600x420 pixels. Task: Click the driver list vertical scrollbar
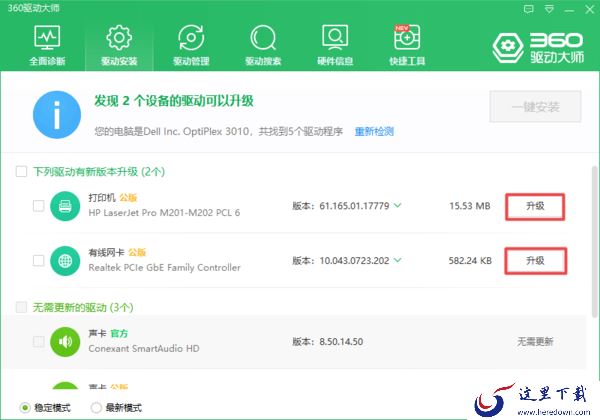tap(595, 242)
